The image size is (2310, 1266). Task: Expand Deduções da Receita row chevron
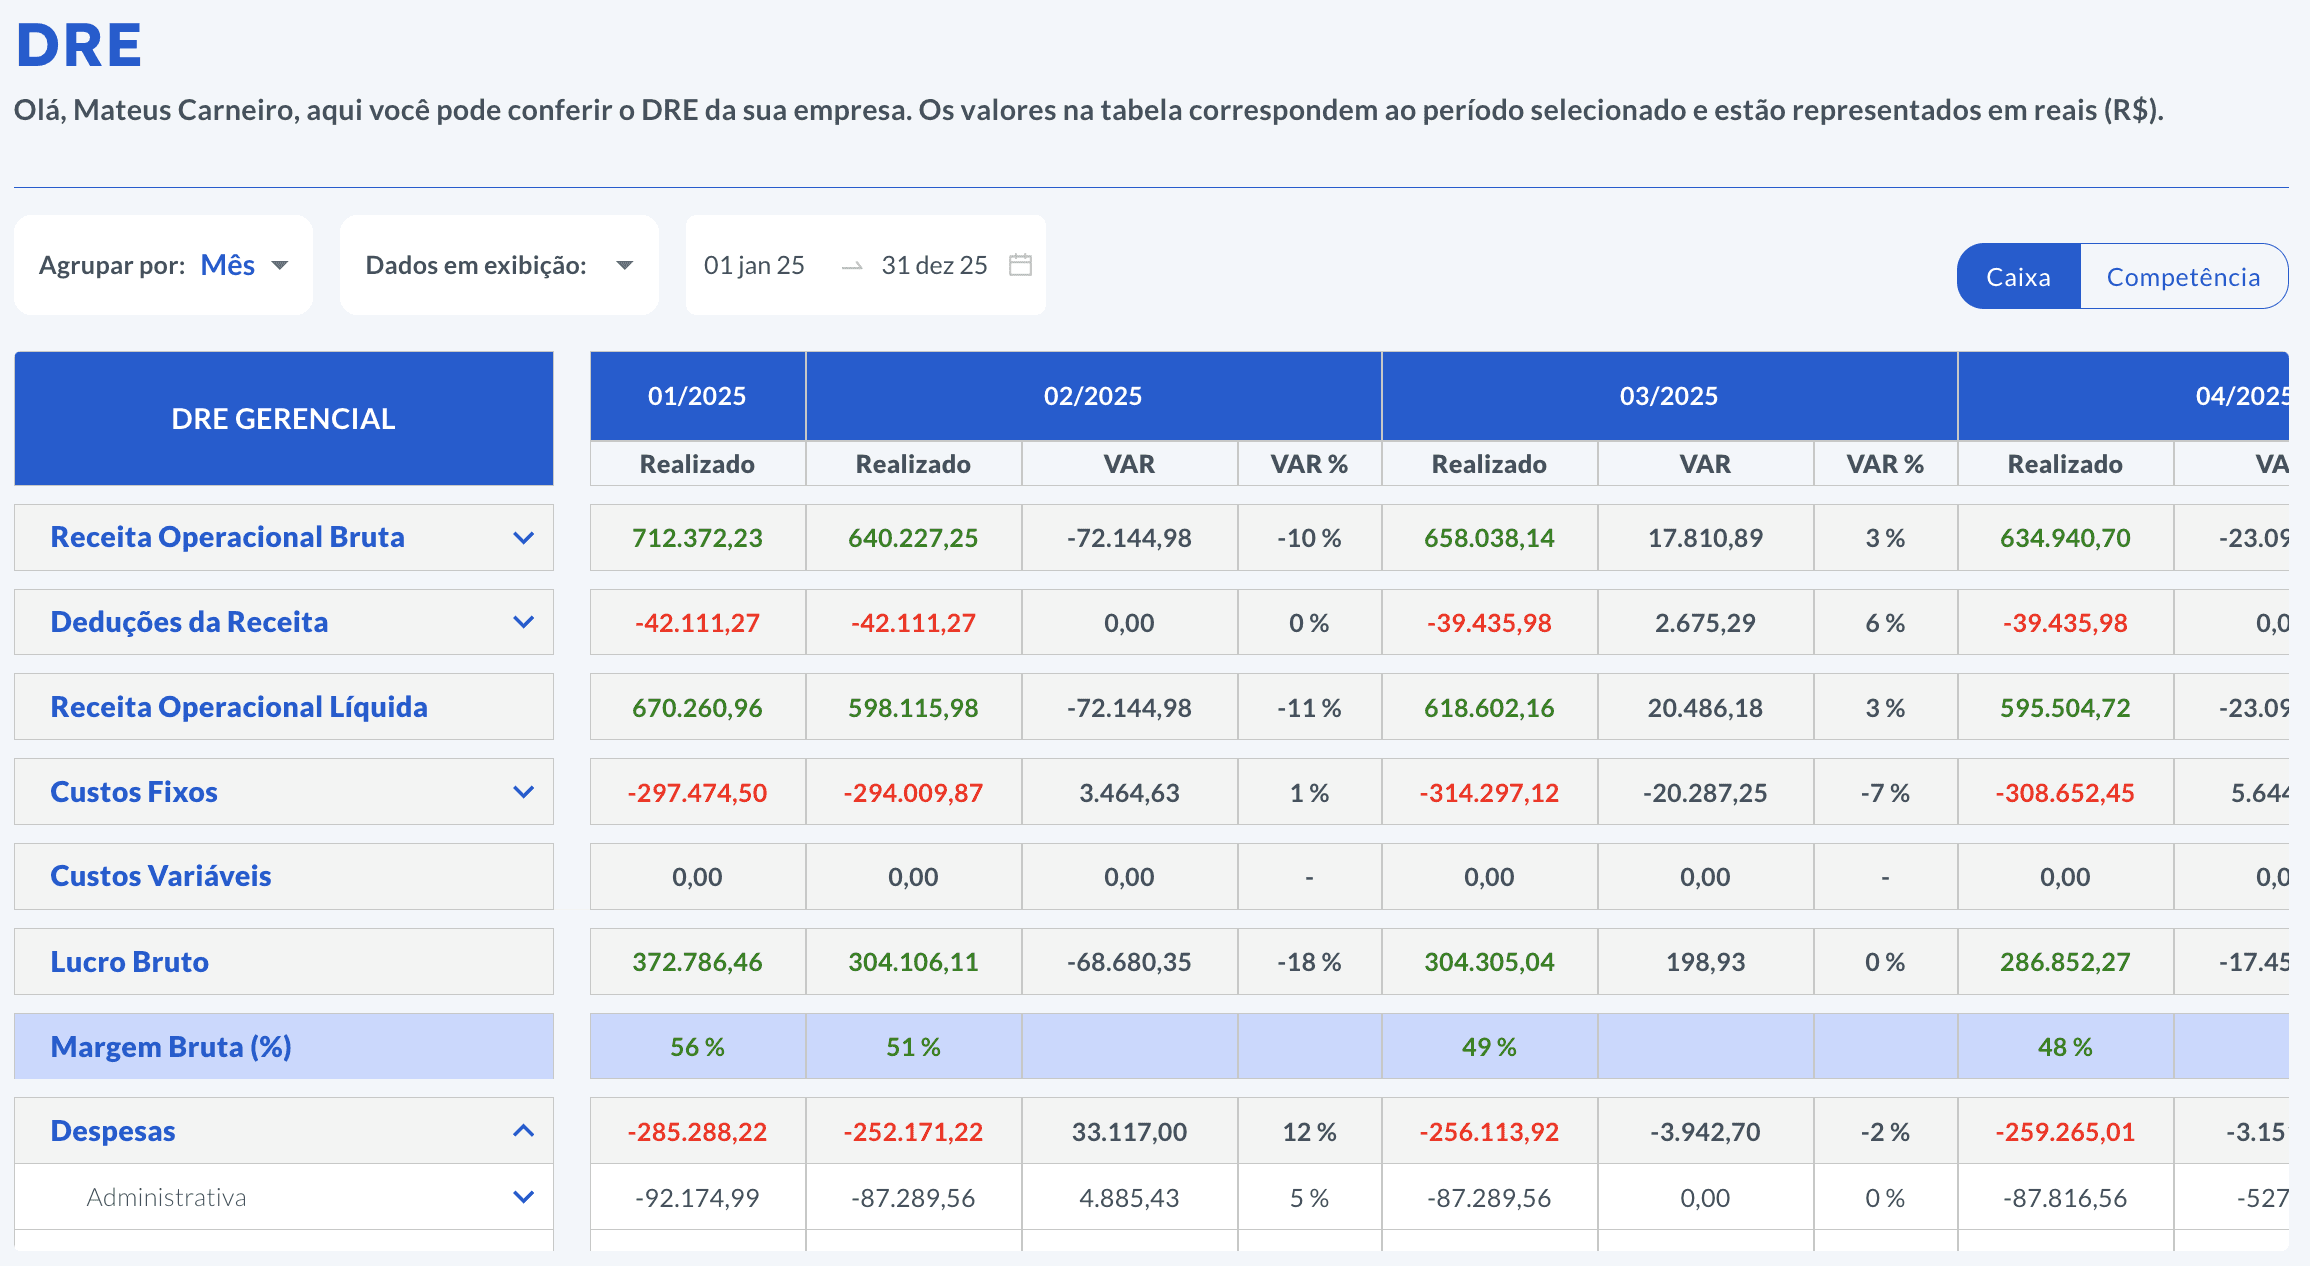click(x=523, y=622)
